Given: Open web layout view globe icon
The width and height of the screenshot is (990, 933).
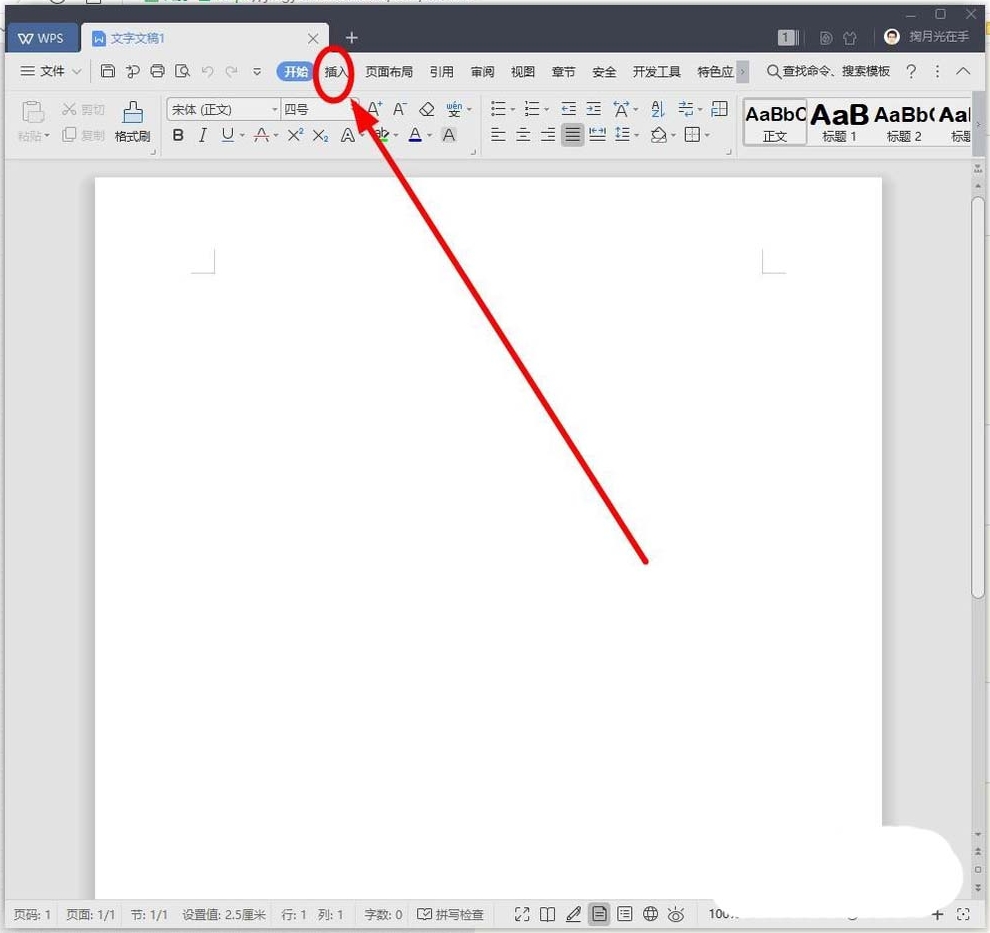Looking at the screenshot, I should [x=650, y=914].
